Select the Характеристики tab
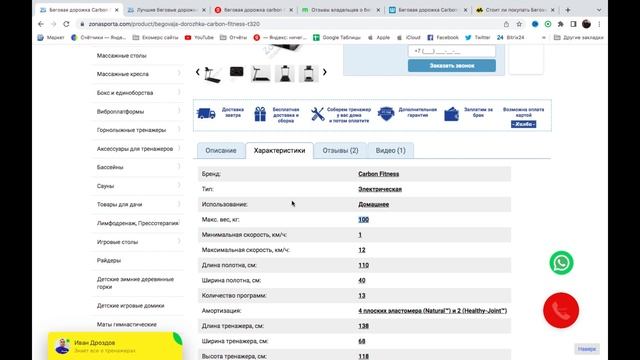 pos(280,151)
